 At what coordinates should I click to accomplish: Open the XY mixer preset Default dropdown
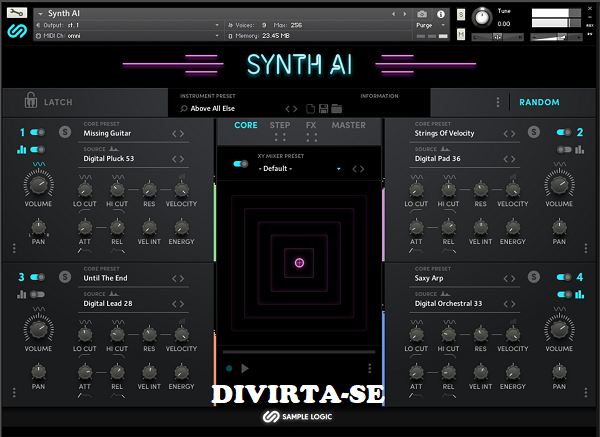click(299, 169)
